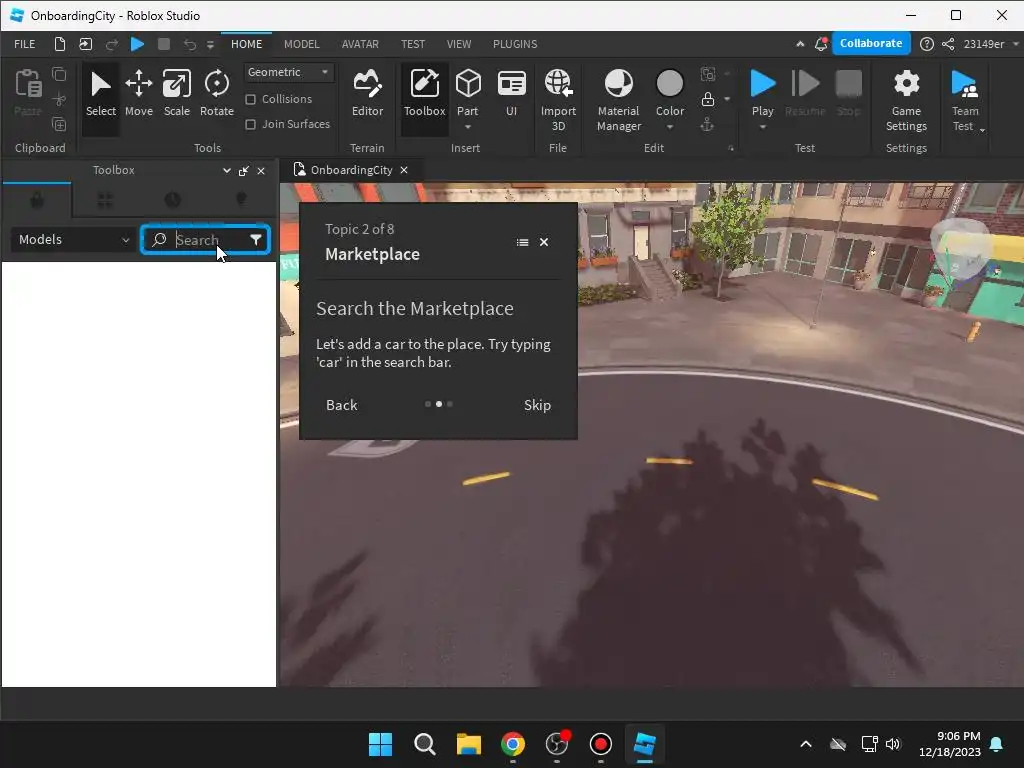Image resolution: width=1024 pixels, height=768 pixels.
Task: Click Back in the tutorial popup
Action: (342, 405)
